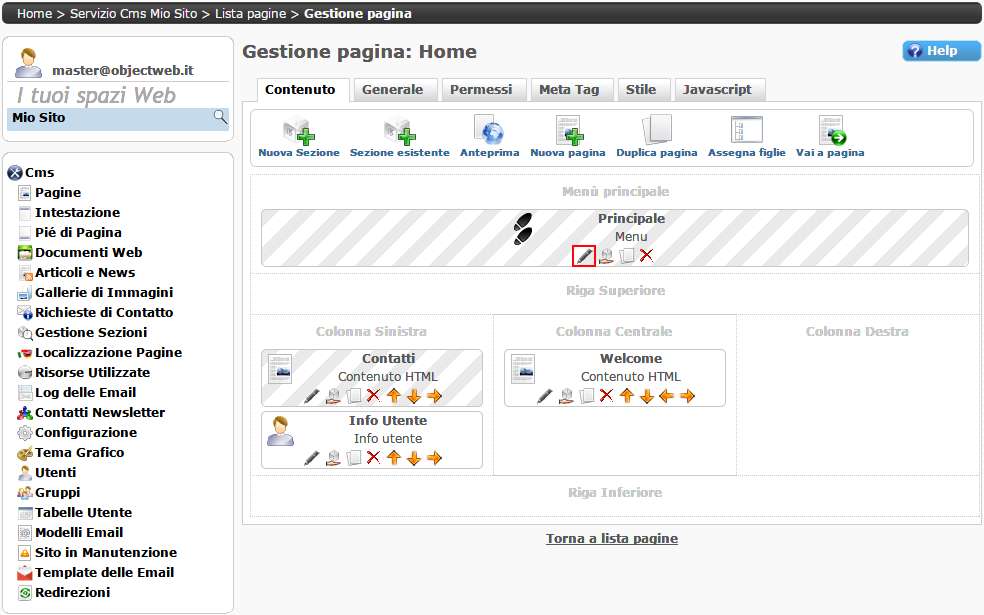Edit the Contatti section with the pencil
This screenshot has height=615, width=984.
click(x=312, y=396)
